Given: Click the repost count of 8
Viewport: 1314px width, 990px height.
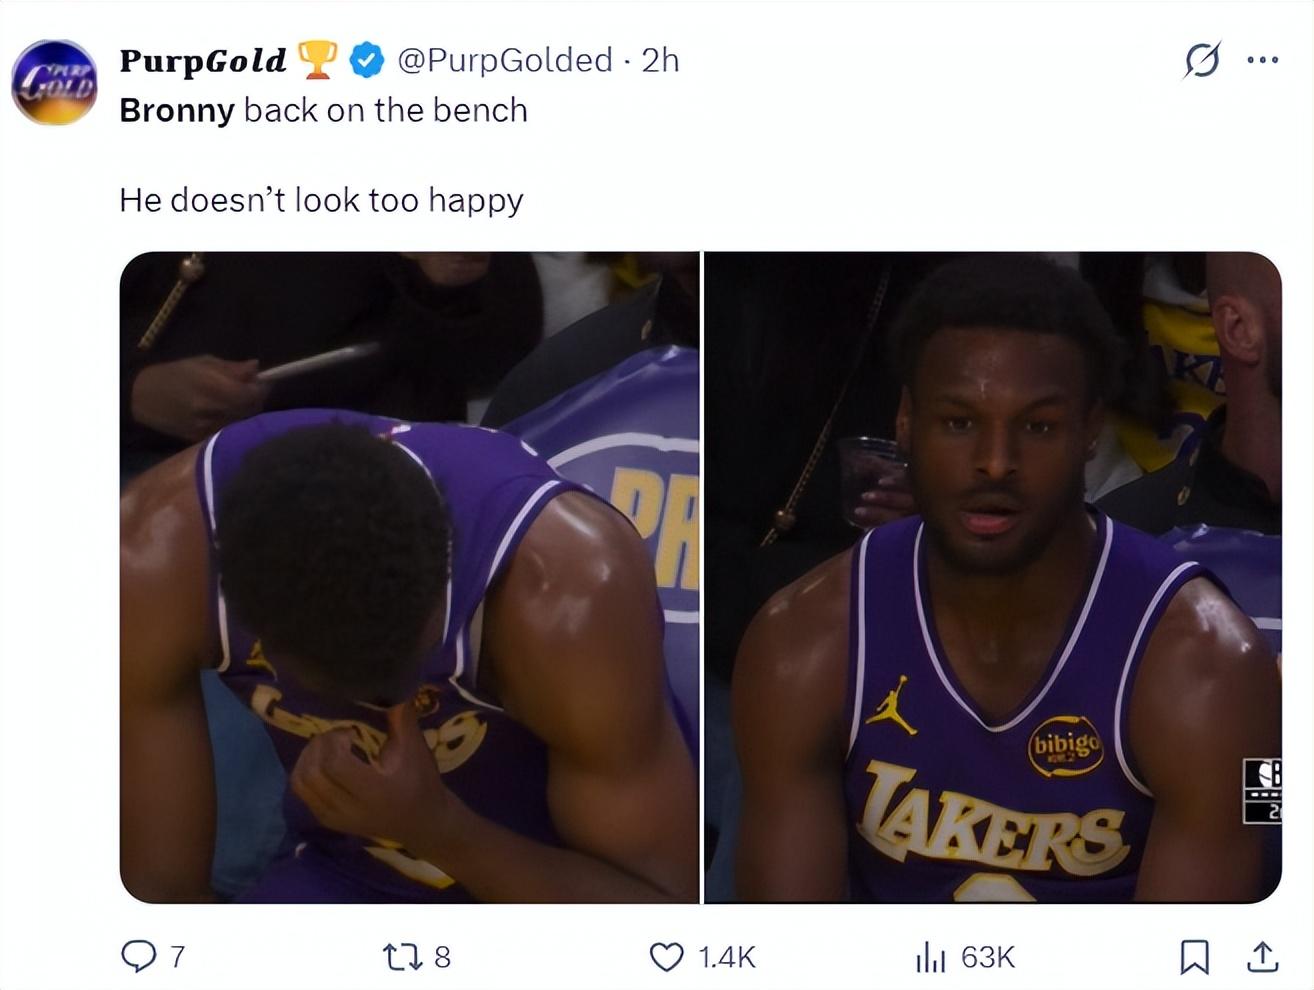Looking at the screenshot, I should (x=442, y=958).
